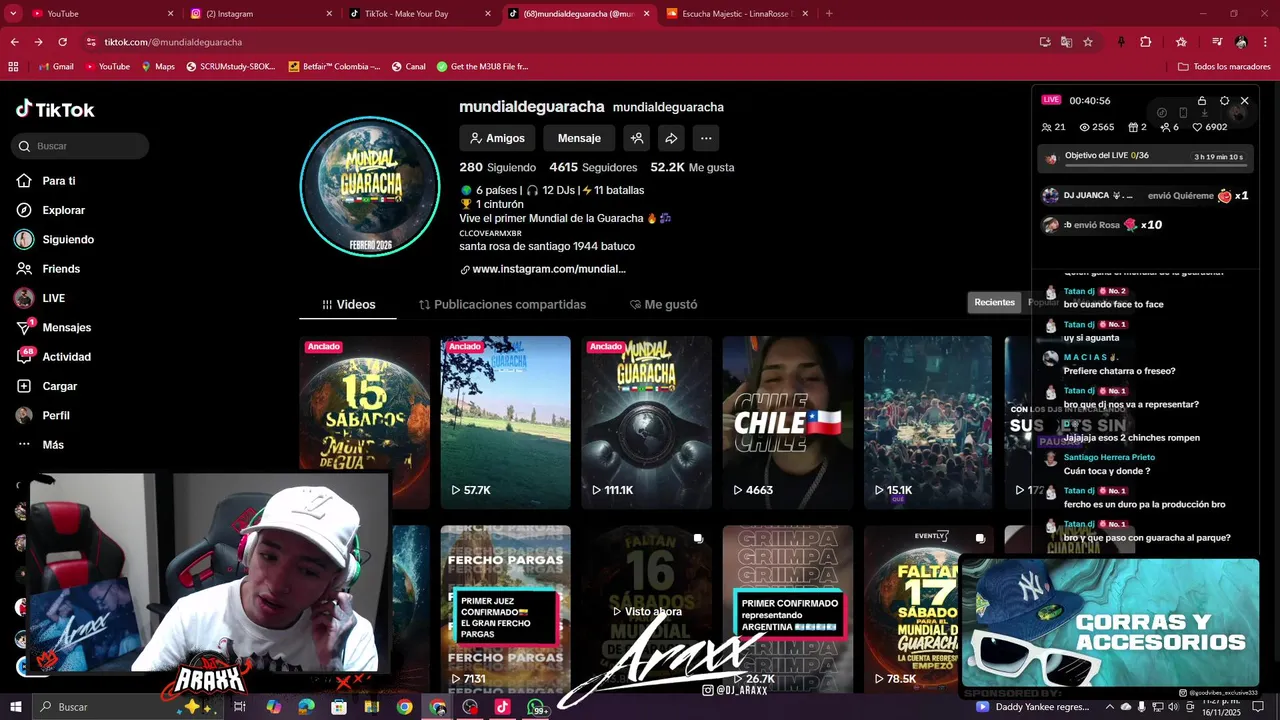Open WhatsApp from Windows taskbar

click(x=535, y=707)
